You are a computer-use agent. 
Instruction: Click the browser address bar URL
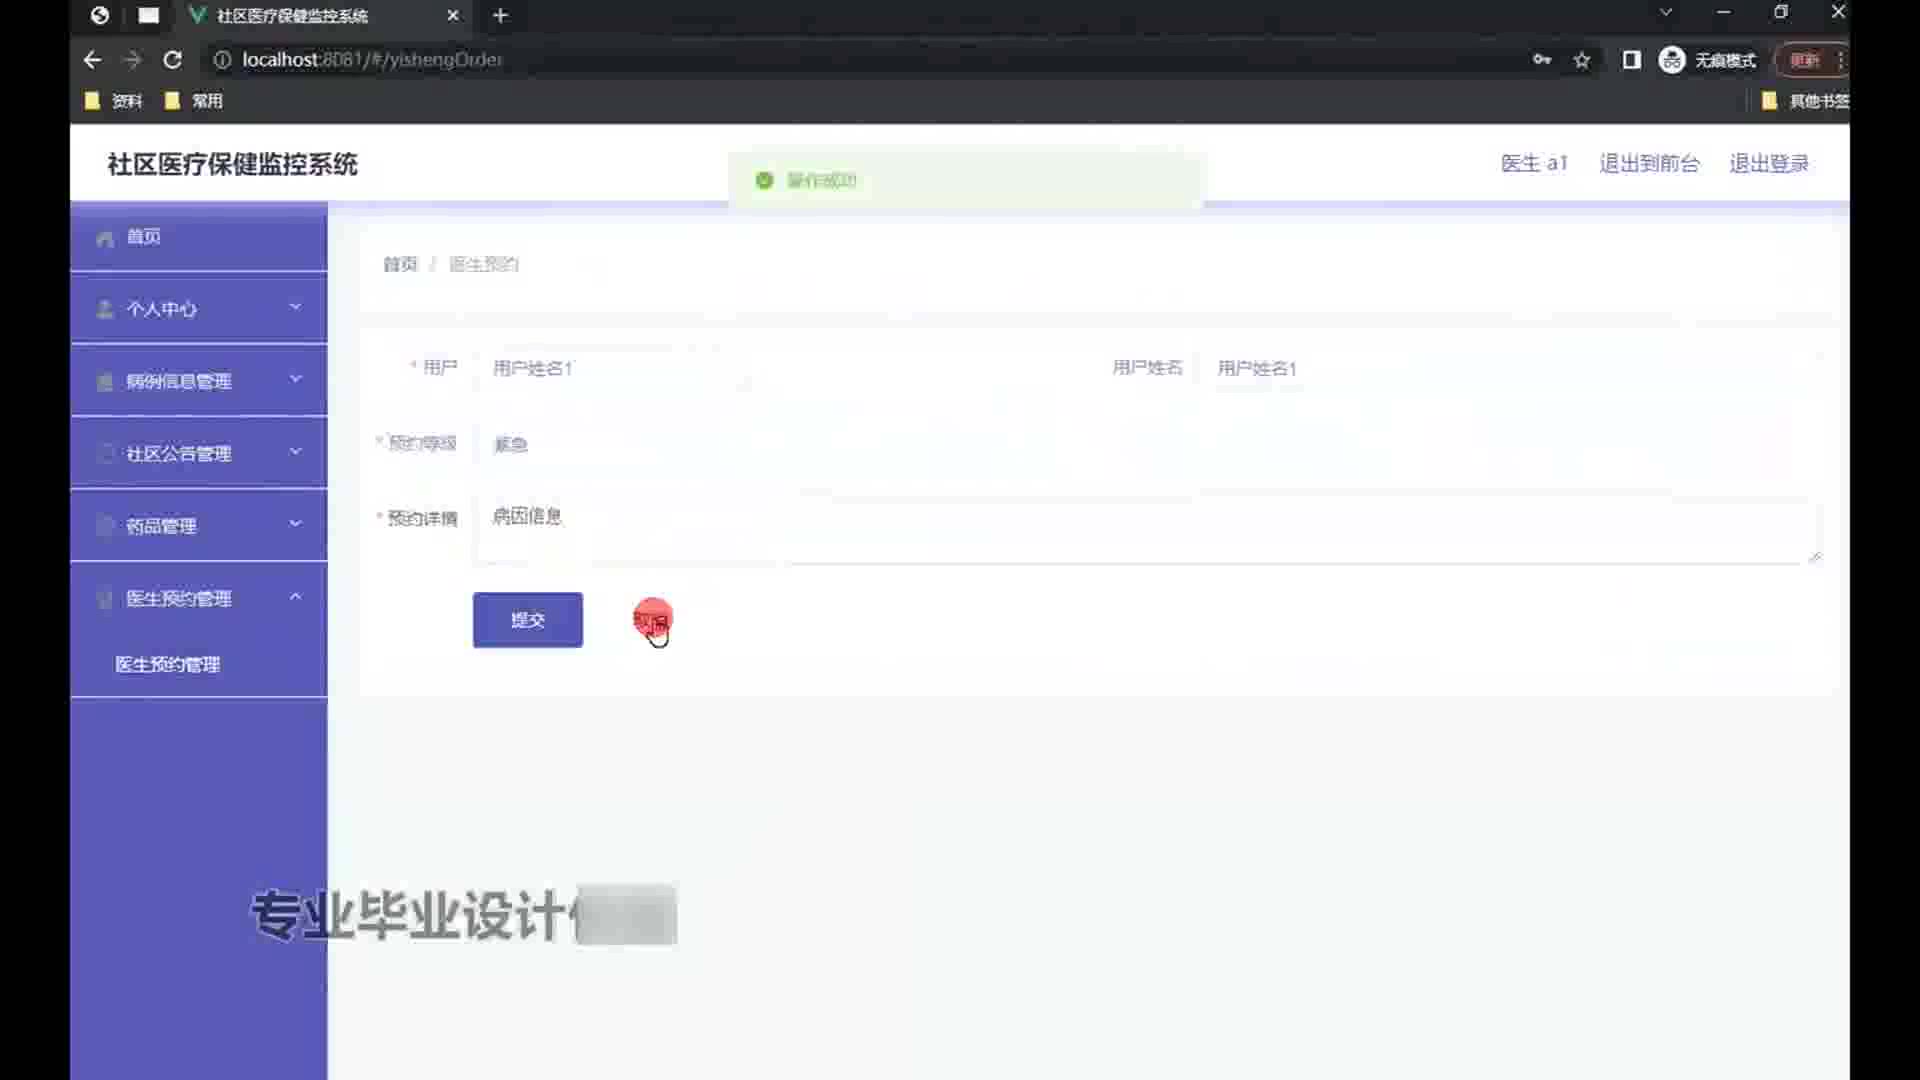point(372,60)
